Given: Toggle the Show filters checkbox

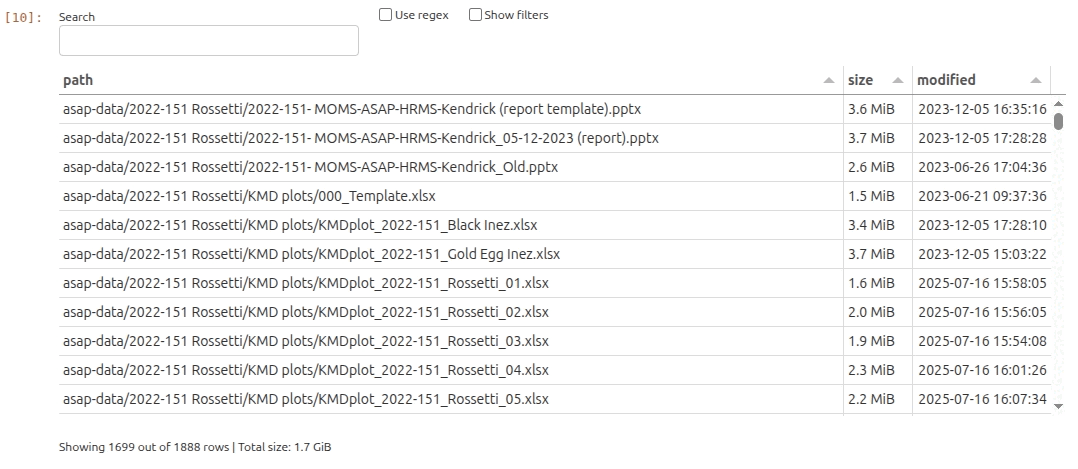Looking at the screenshot, I should (x=475, y=15).
